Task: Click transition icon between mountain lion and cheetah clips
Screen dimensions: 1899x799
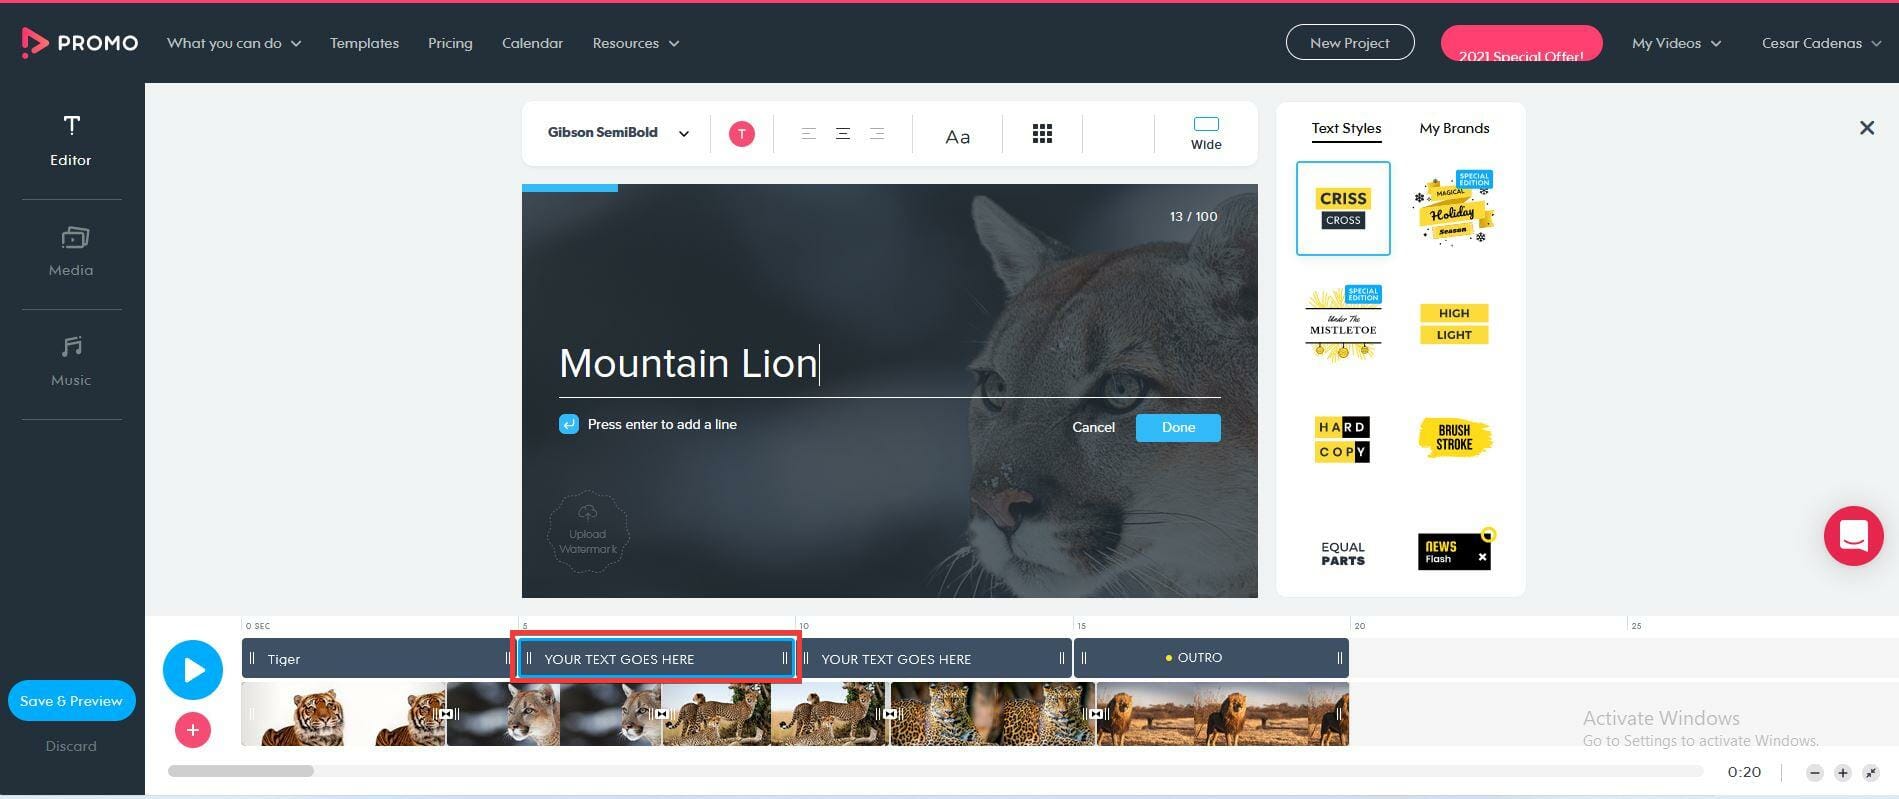Action: 661,714
